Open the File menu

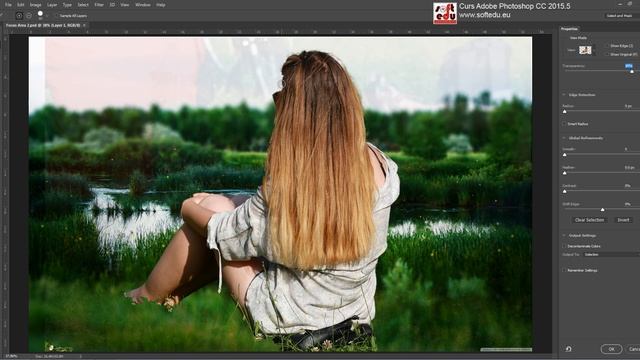(x=8, y=5)
